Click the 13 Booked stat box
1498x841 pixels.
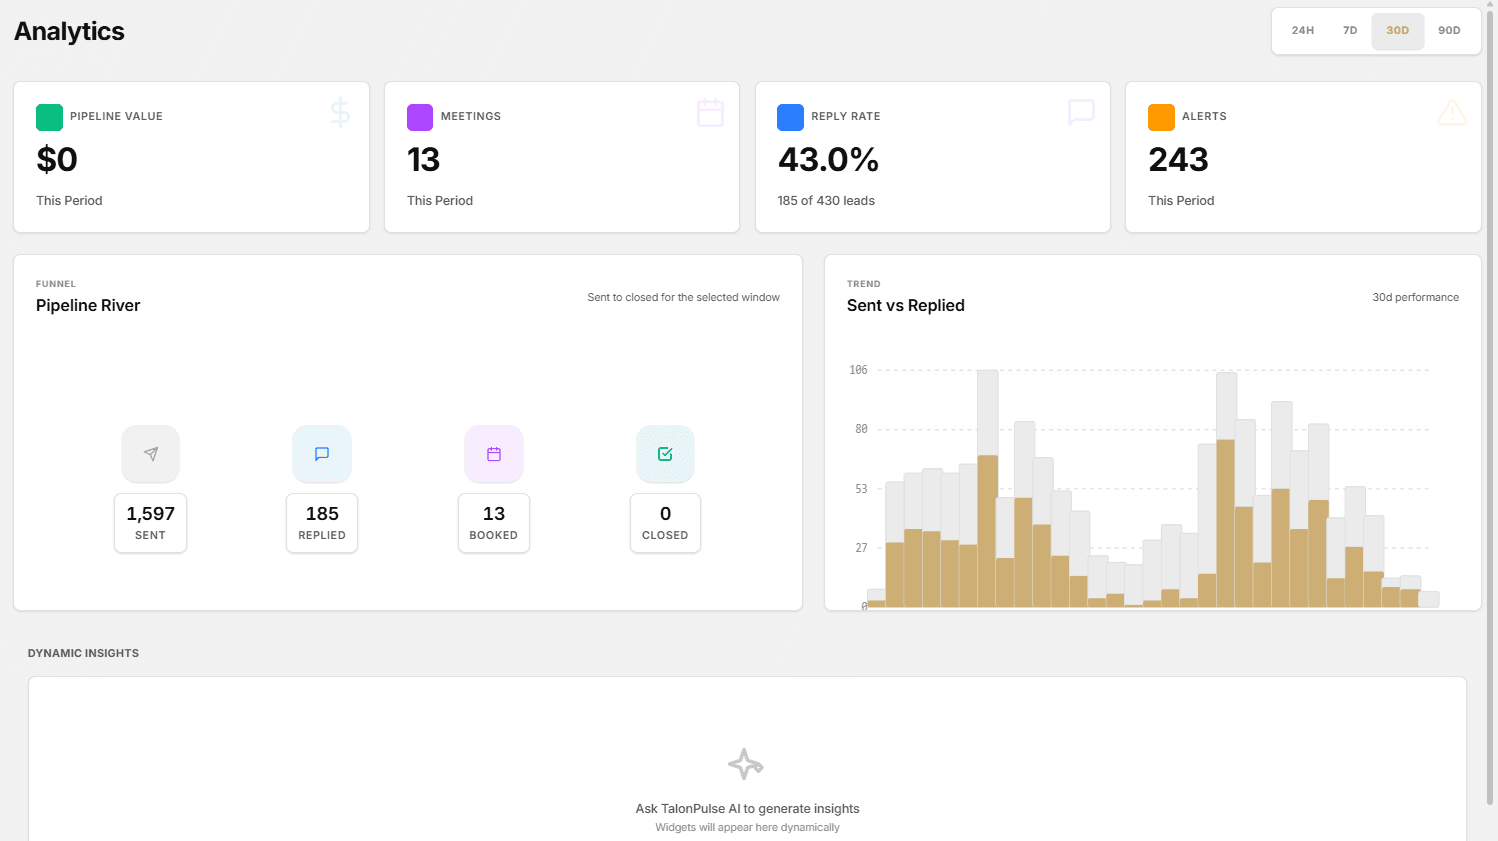[x=494, y=523]
